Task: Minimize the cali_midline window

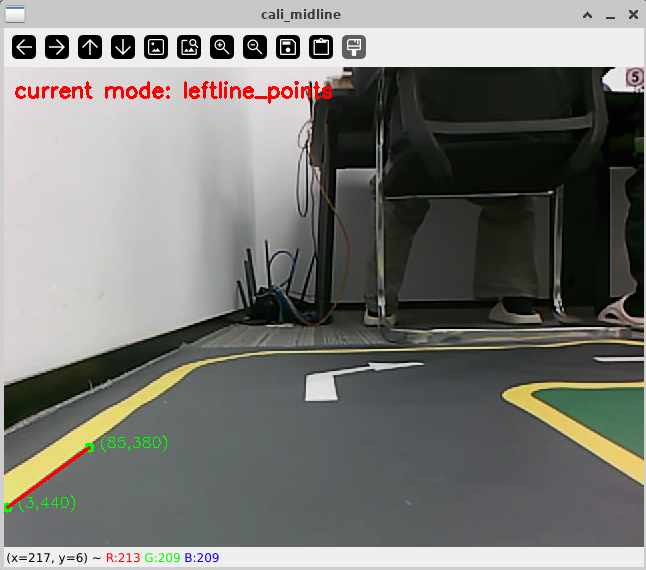Action: coord(587,14)
